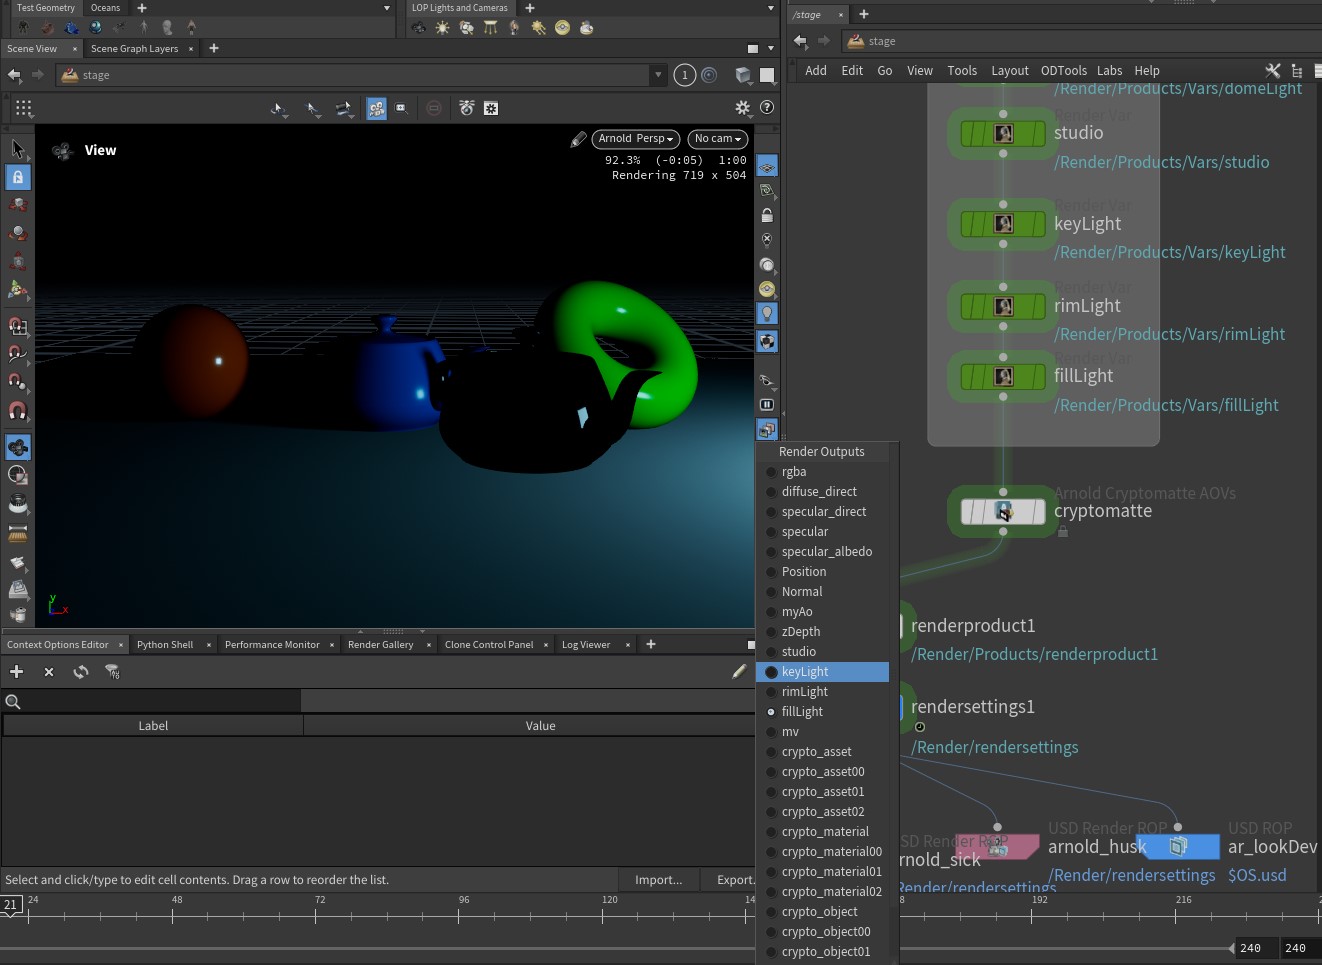Choose the rgba render output option
Image resolution: width=1322 pixels, height=965 pixels.
pyautogui.click(x=794, y=472)
